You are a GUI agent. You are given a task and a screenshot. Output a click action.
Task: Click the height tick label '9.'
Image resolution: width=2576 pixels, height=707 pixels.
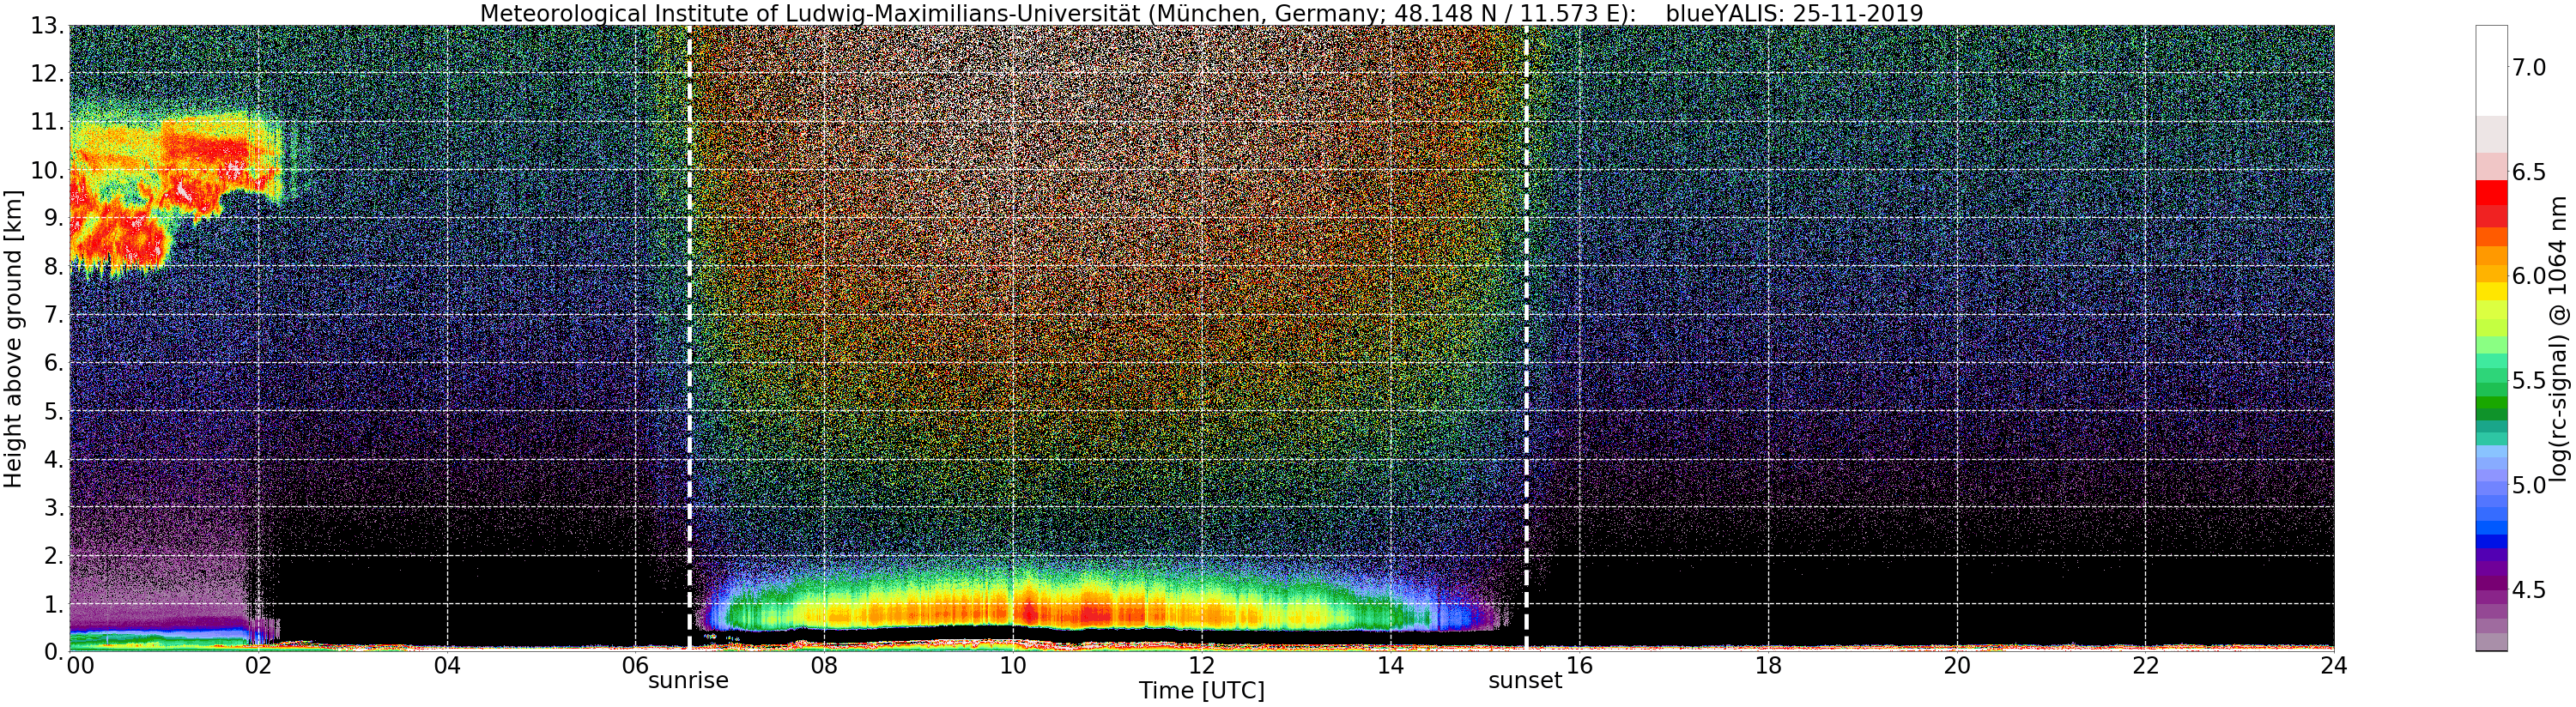coord(53,218)
